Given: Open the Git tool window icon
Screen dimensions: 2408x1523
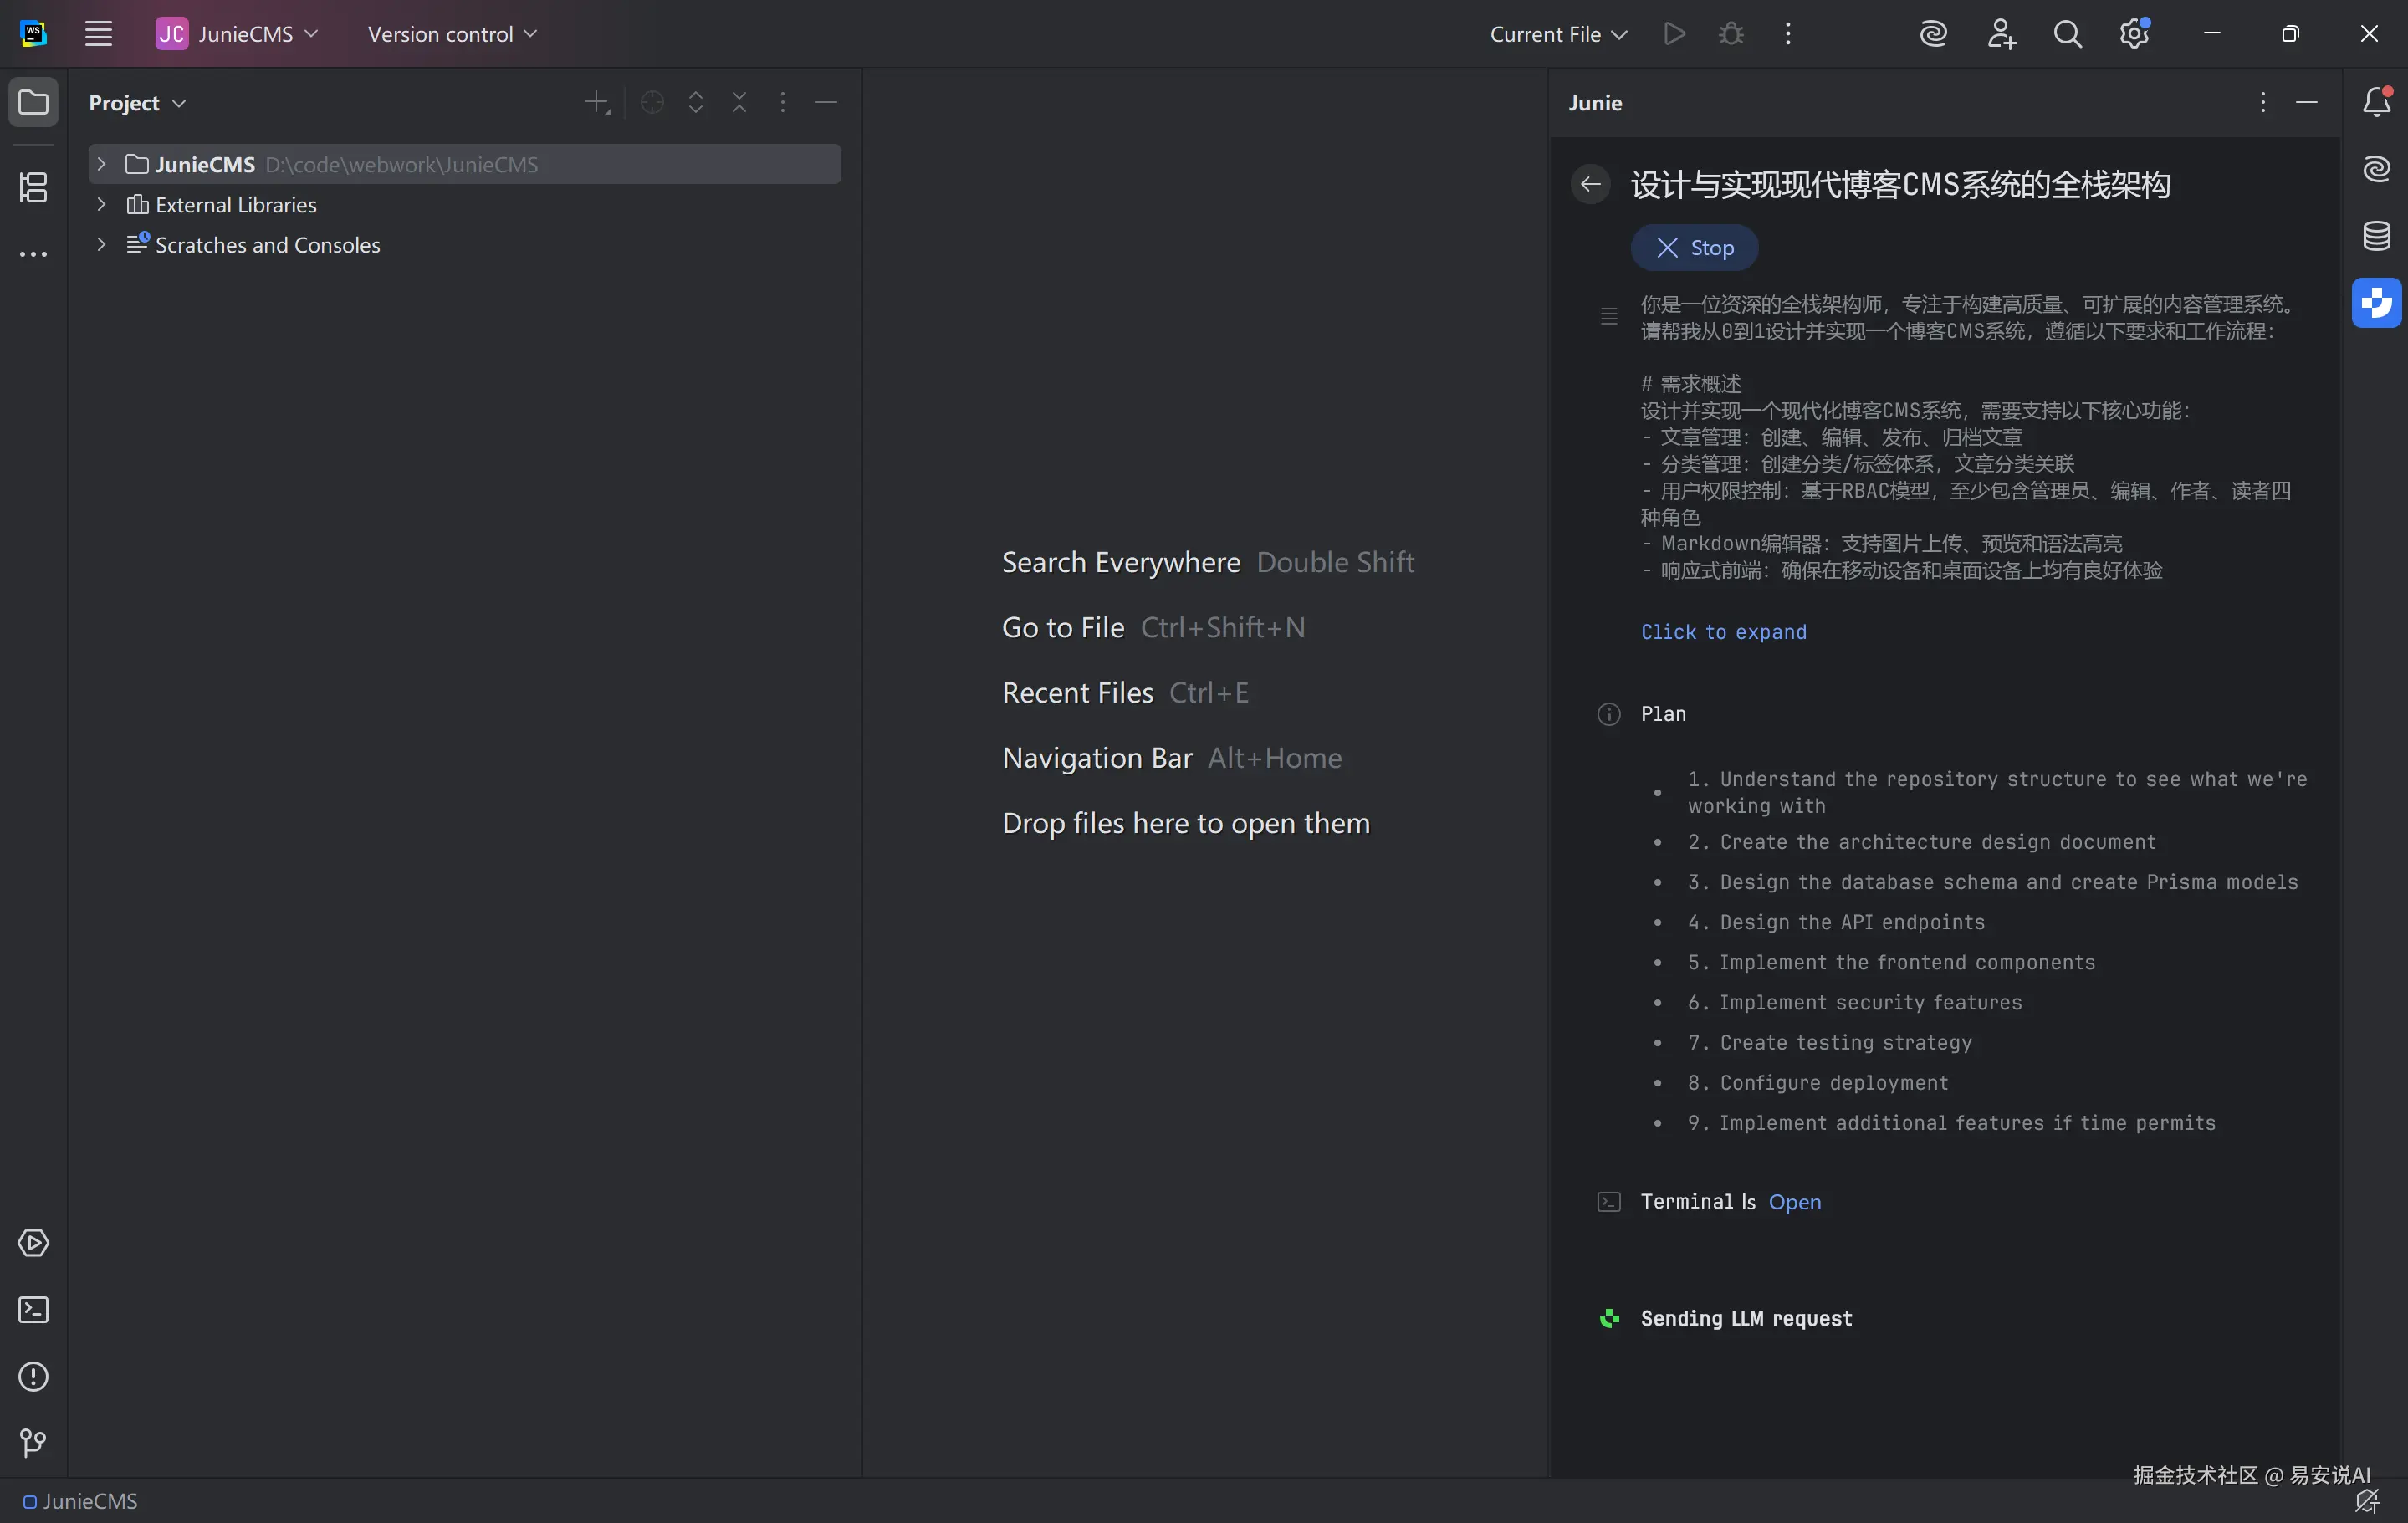Looking at the screenshot, I should [x=33, y=1442].
